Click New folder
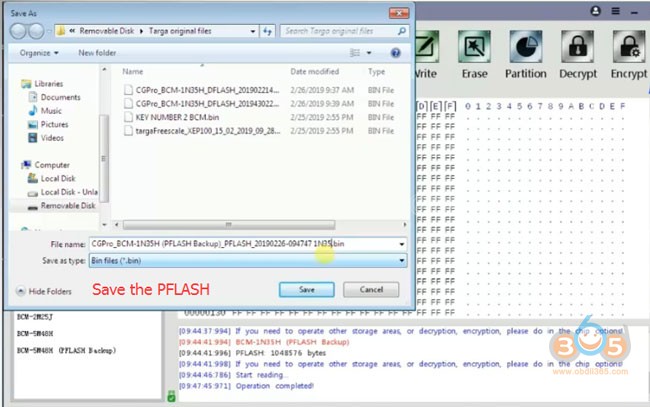Image resolution: width=650 pixels, height=407 pixels. pyautogui.click(x=97, y=53)
